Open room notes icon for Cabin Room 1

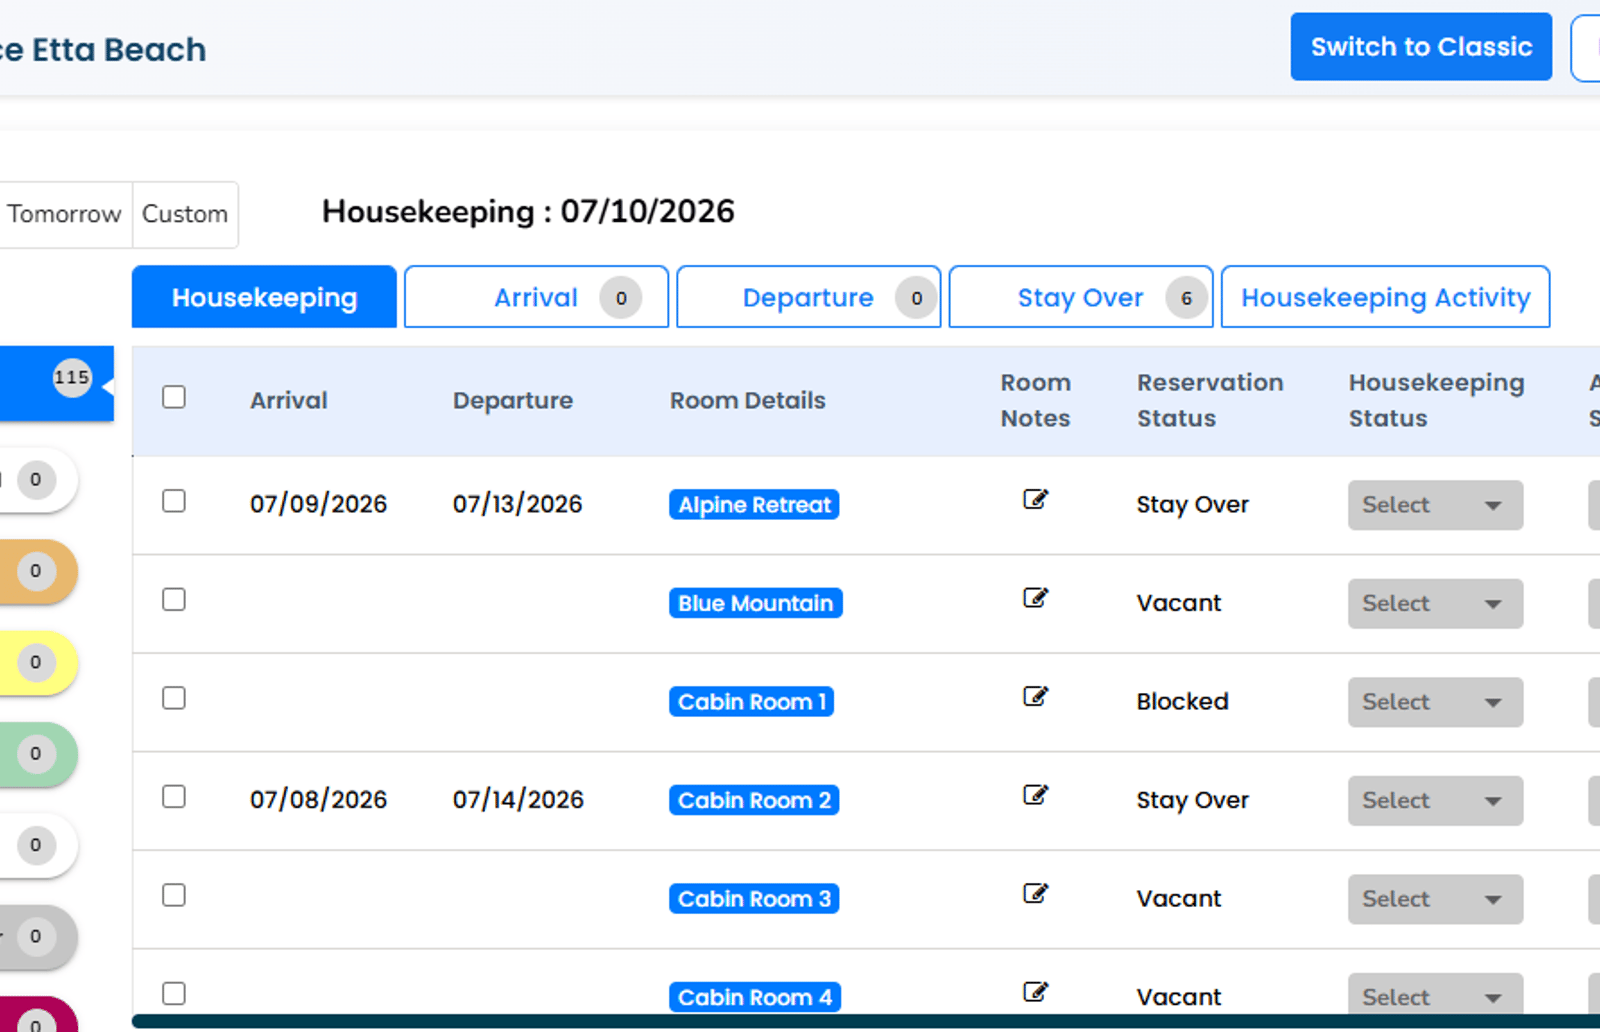point(1035,696)
